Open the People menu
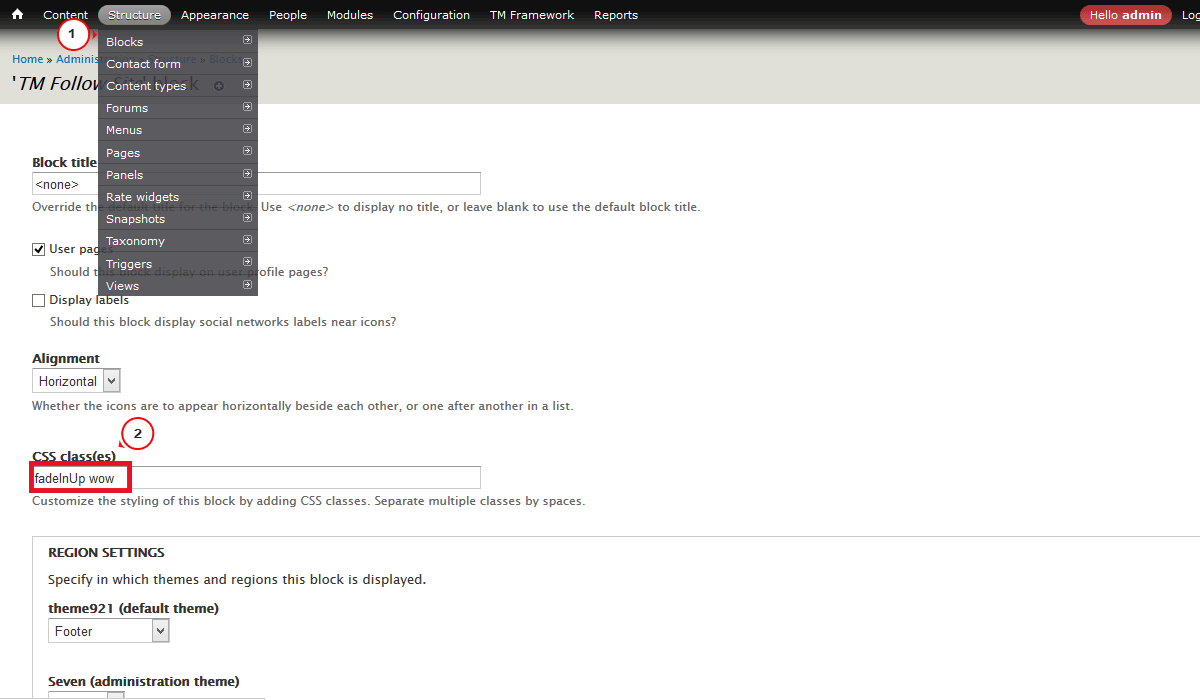 288,15
